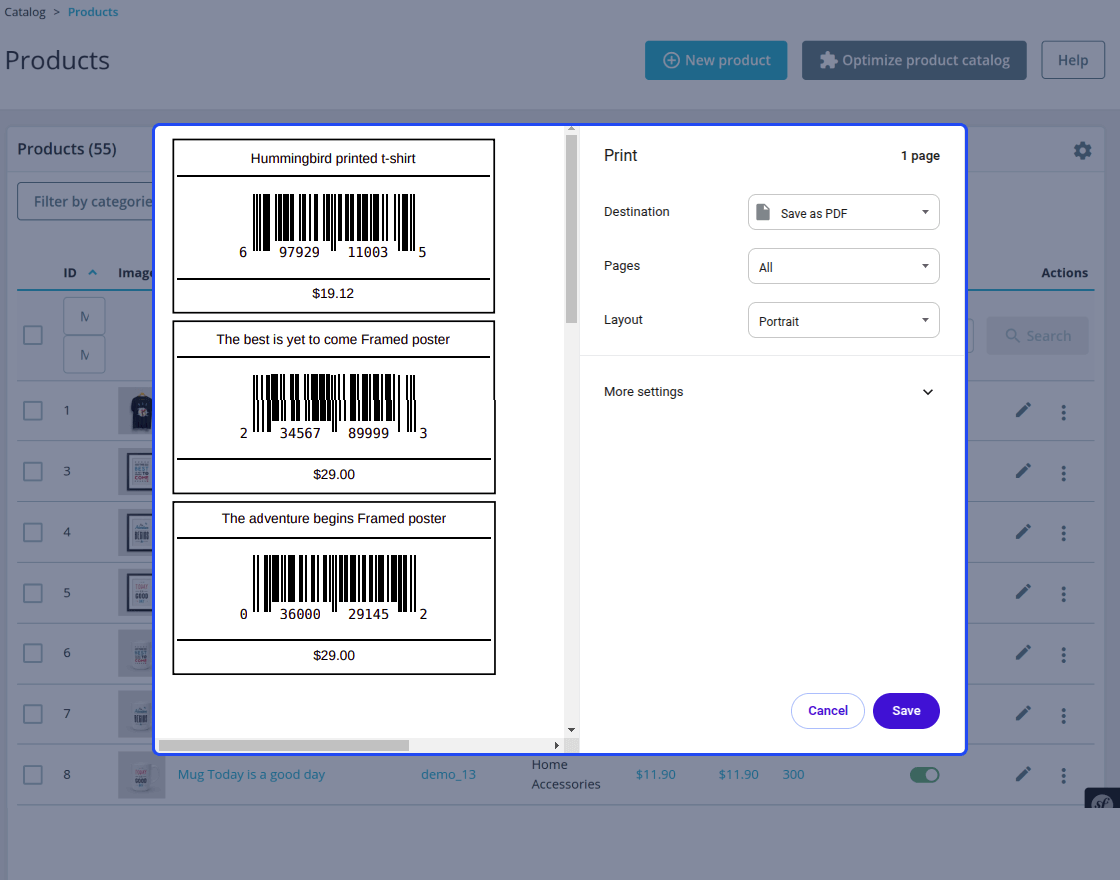Click Hummingbird printed t-shirt label in preview

click(x=333, y=159)
